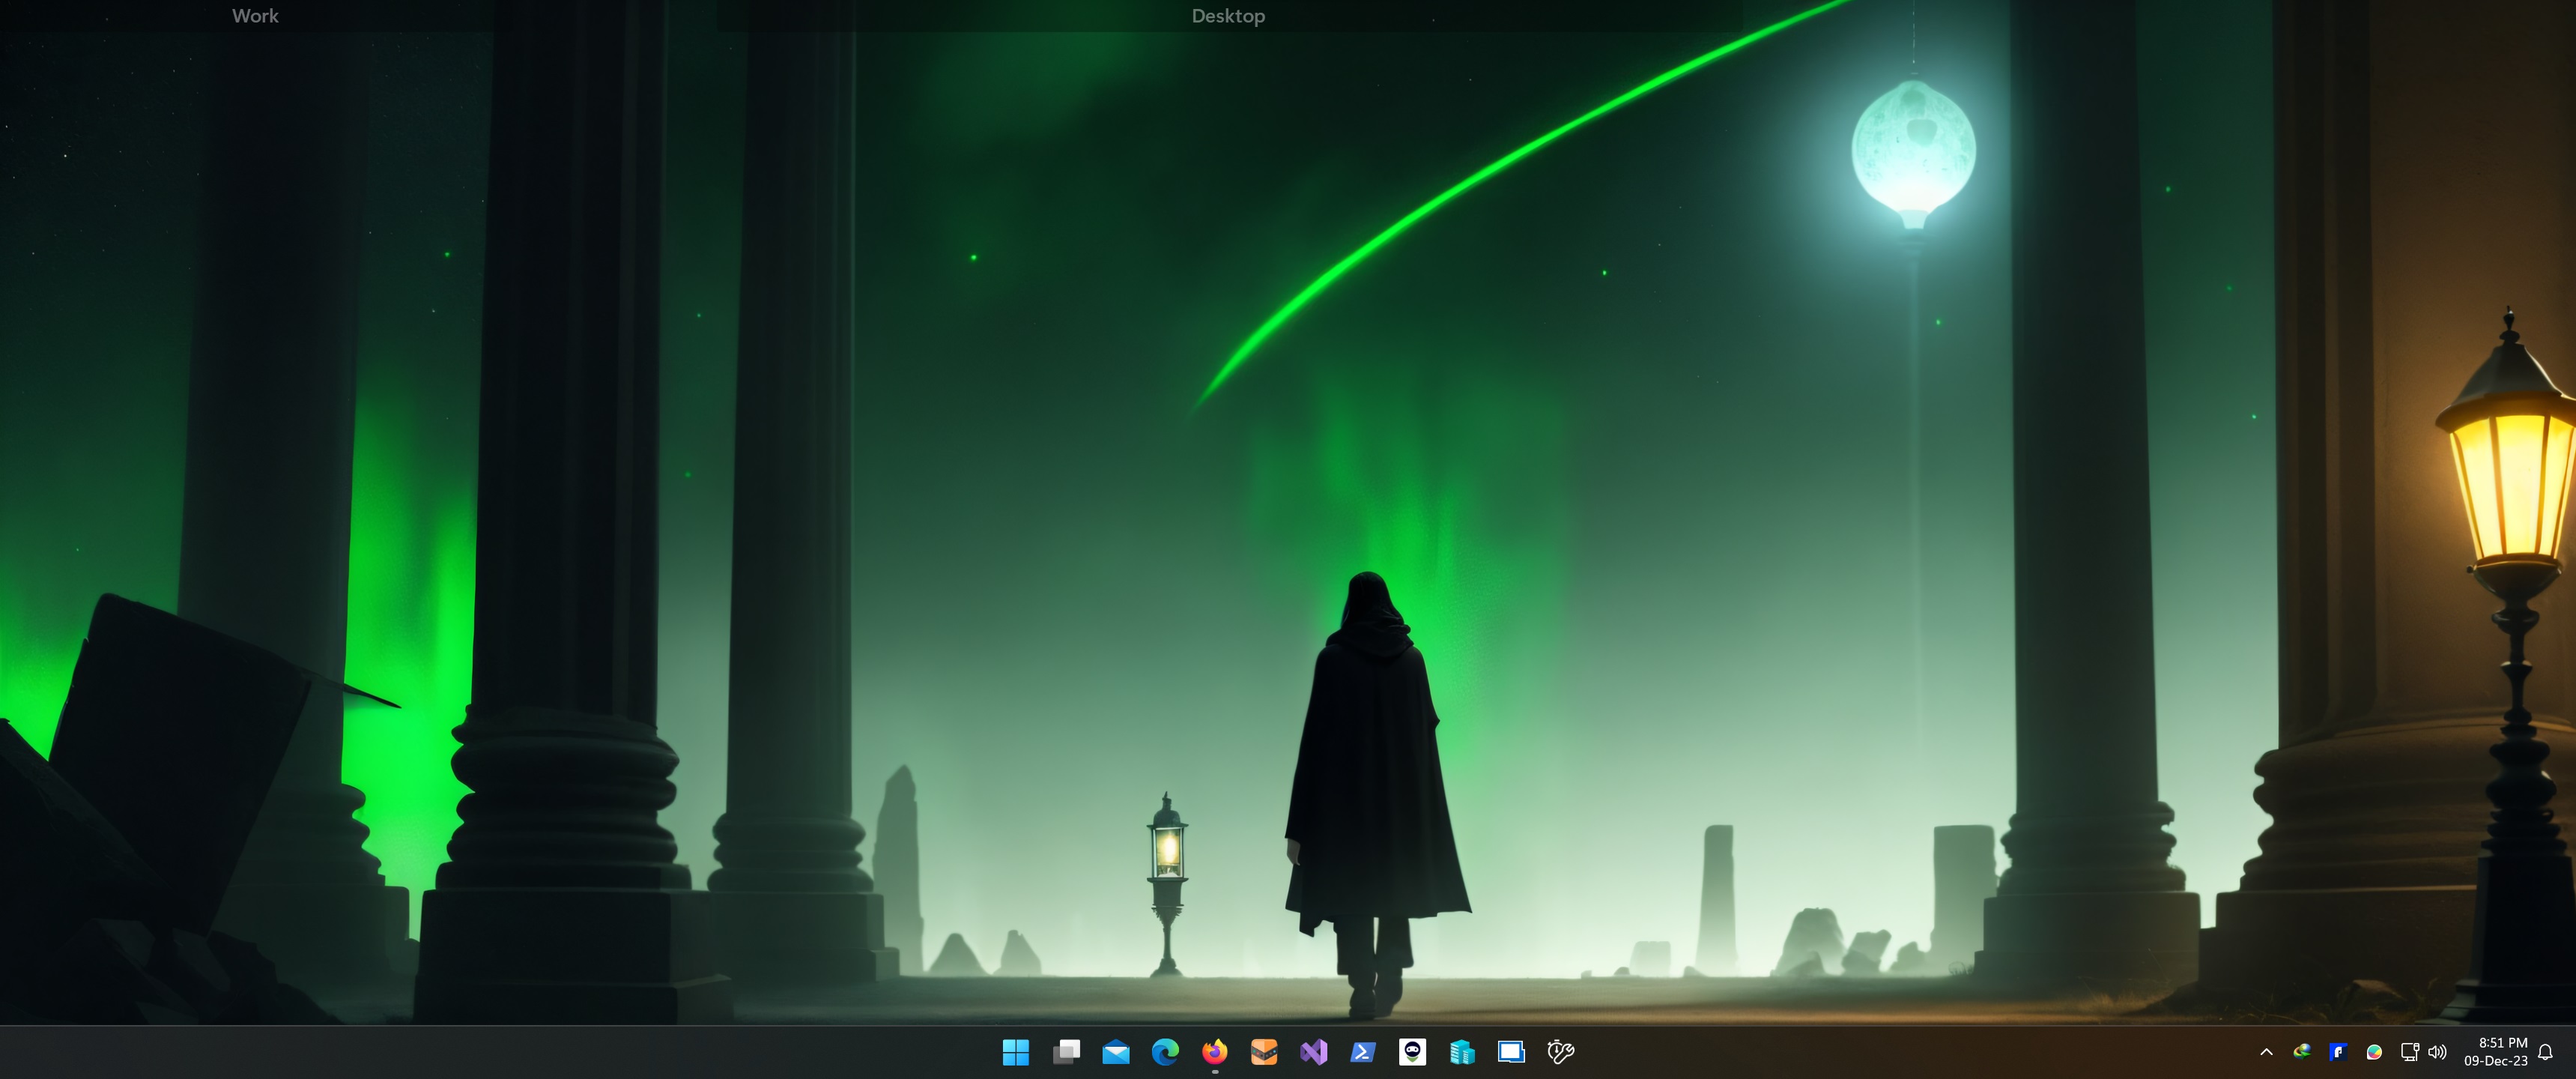Screen dimensions: 2576x1079
Task: Open the stopwatch-and-wrench tool in the taskbar
Action: [x=1560, y=1051]
